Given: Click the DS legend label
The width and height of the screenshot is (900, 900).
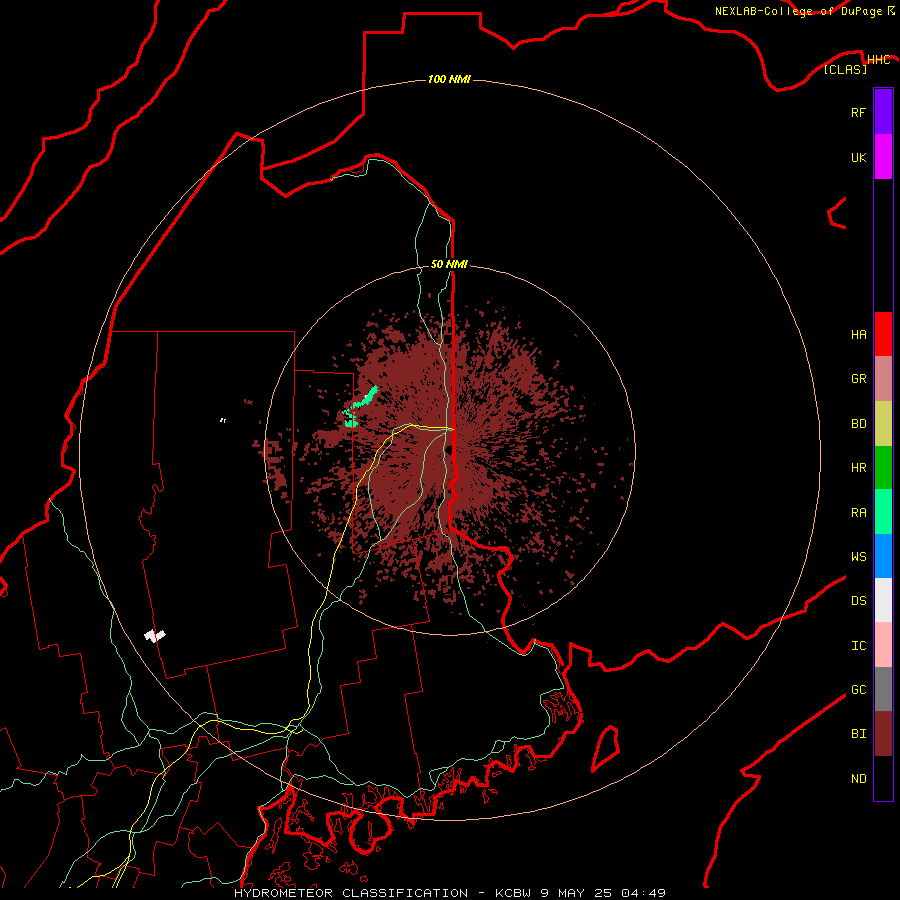Looking at the screenshot, I should [858, 601].
